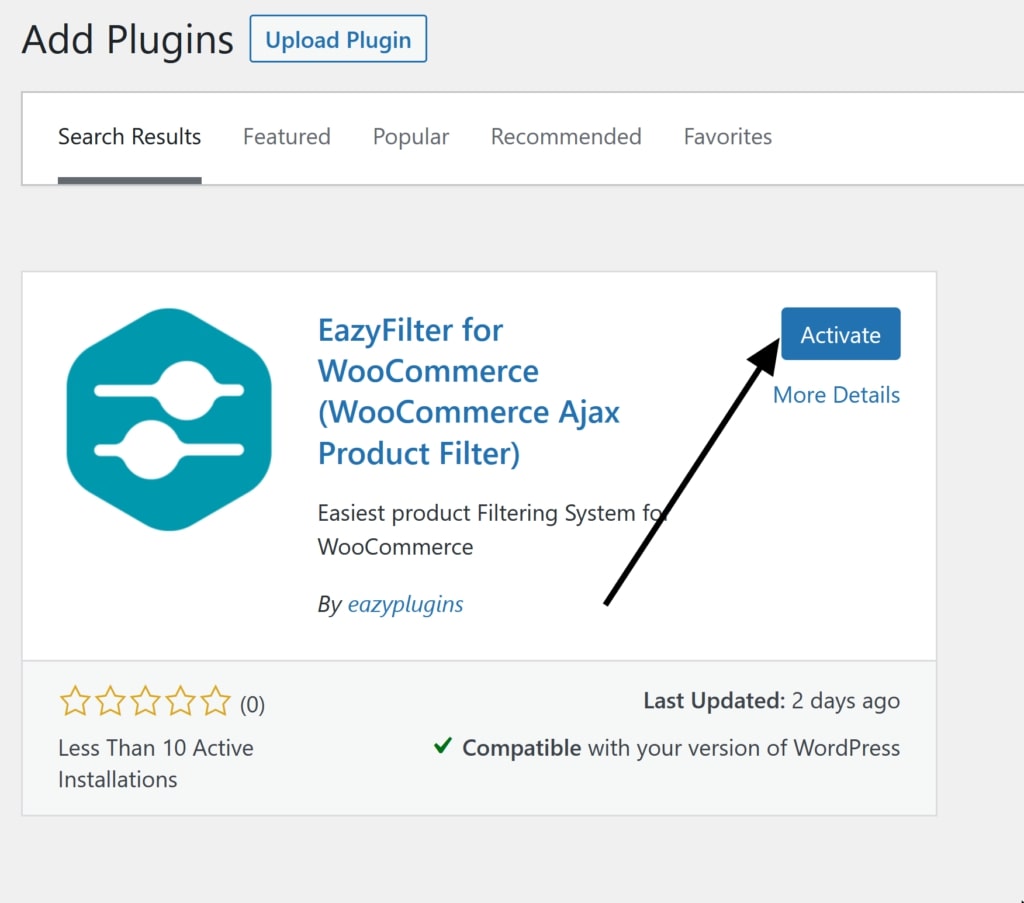Open the Popular plugins tab
The width and height of the screenshot is (1024, 903).
pyautogui.click(x=411, y=136)
